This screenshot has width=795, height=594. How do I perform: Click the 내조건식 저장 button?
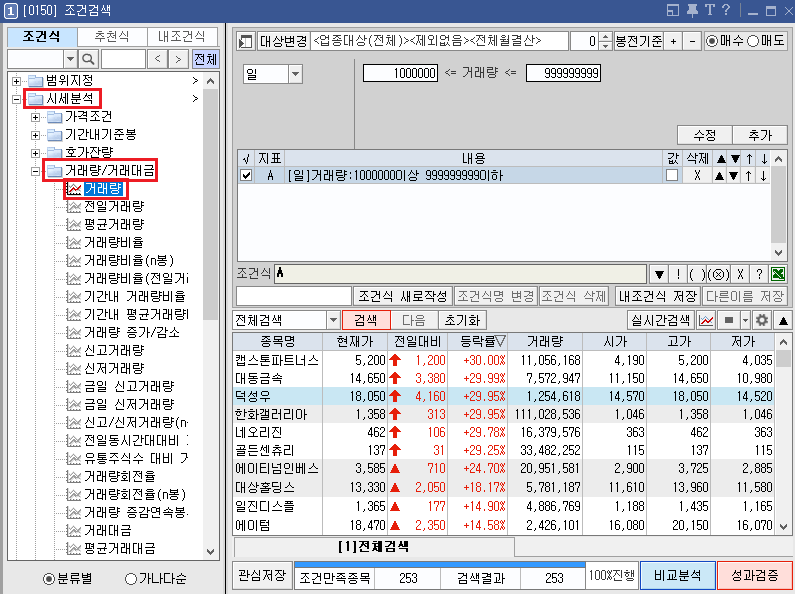pyautogui.click(x=658, y=296)
